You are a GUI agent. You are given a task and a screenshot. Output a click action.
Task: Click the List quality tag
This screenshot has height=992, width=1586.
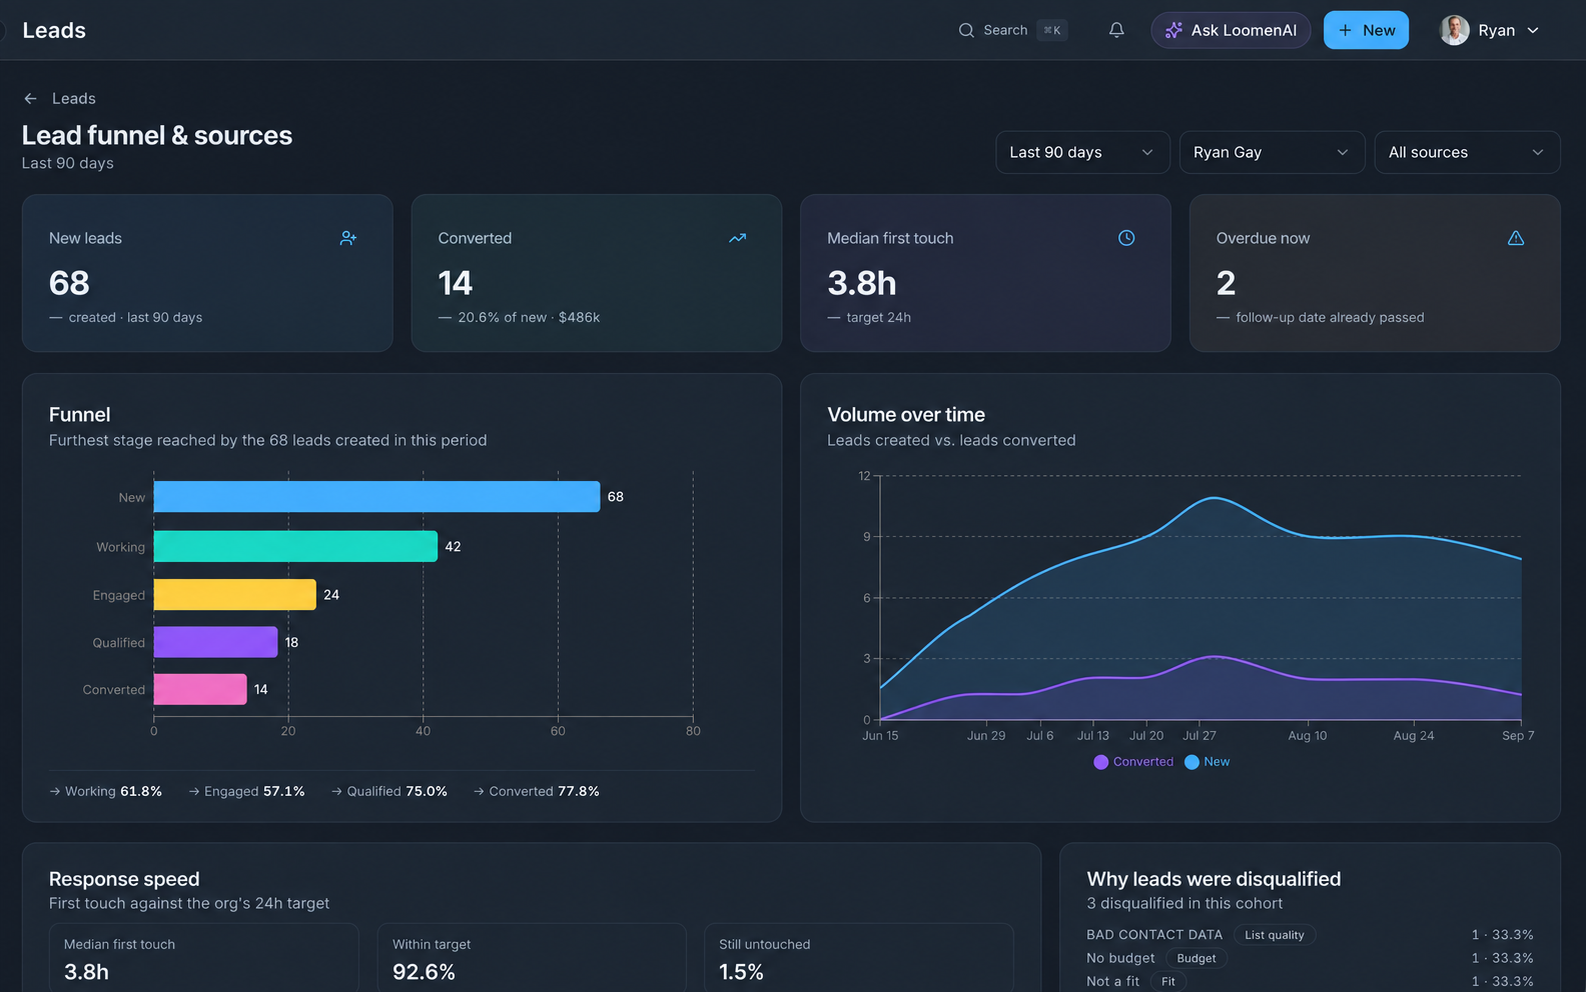pyautogui.click(x=1274, y=935)
